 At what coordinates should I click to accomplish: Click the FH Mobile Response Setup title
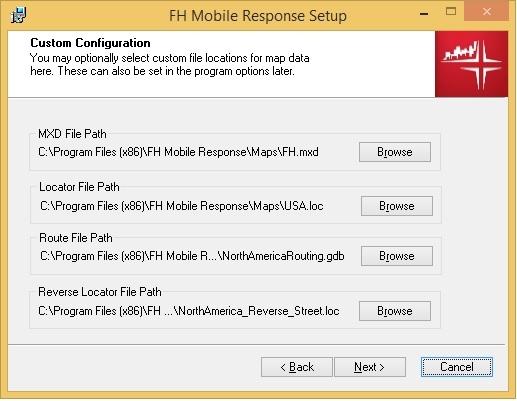tap(258, 16)
